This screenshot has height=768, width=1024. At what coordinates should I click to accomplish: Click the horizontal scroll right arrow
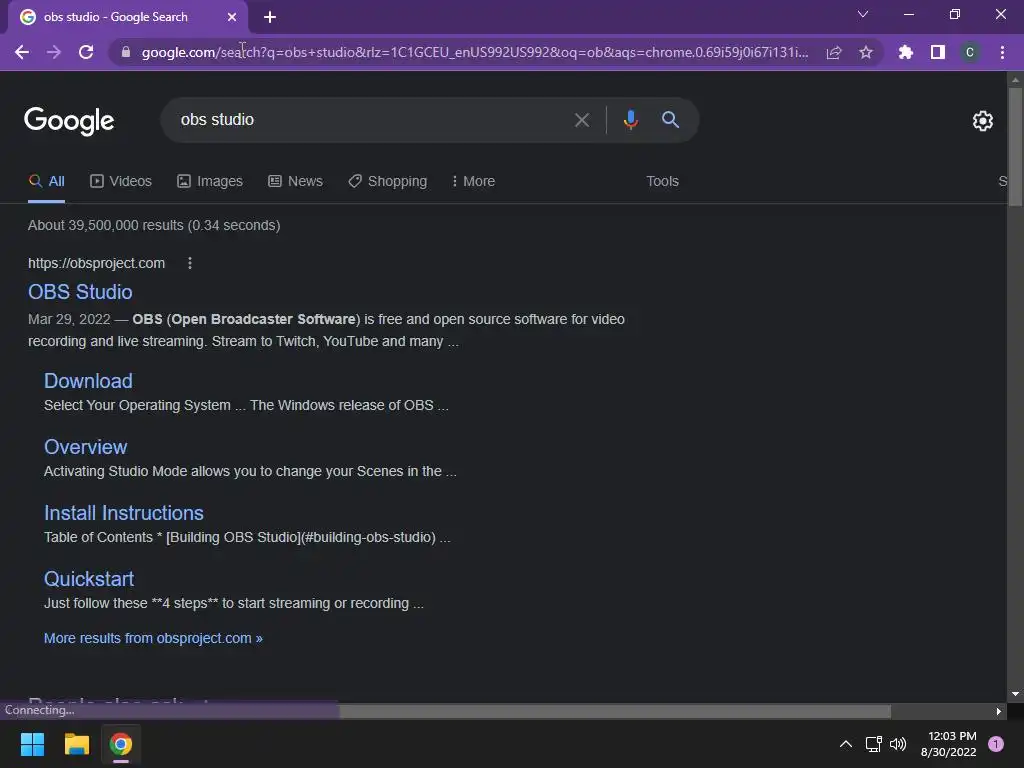[x=998, y=711]
